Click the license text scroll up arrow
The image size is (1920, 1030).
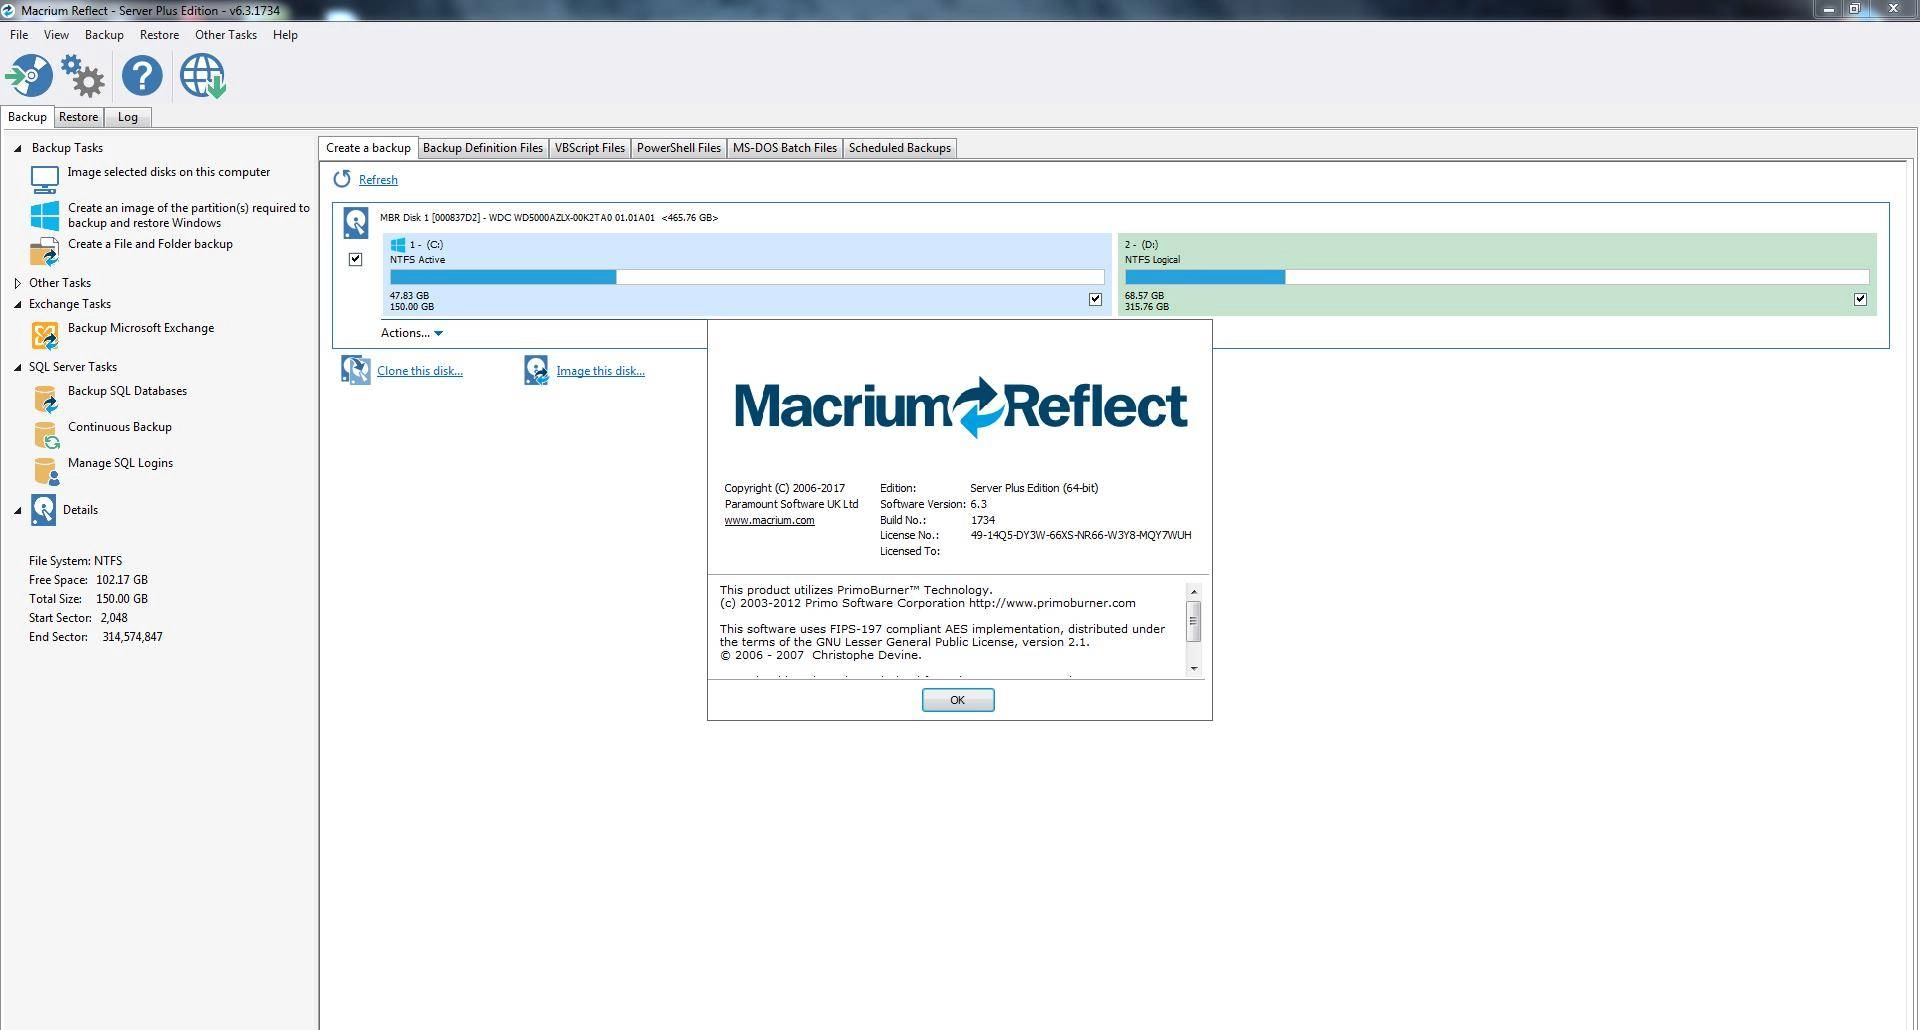pyautogui.click(x=1193, y=592)
